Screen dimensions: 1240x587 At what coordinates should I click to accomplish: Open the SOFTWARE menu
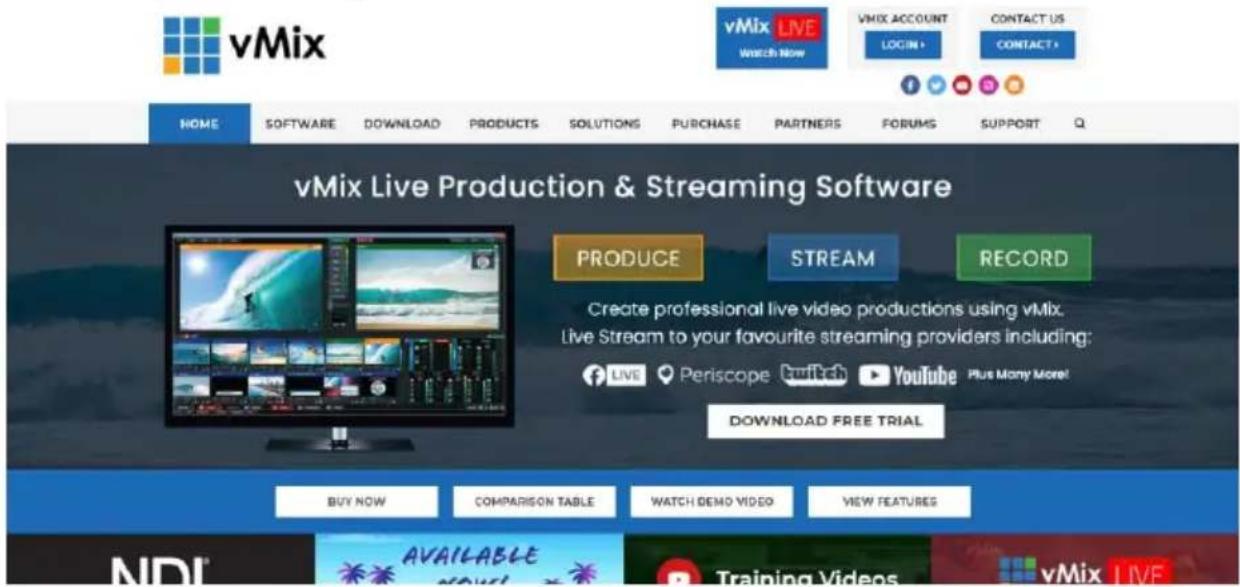(x=300, y=124)
